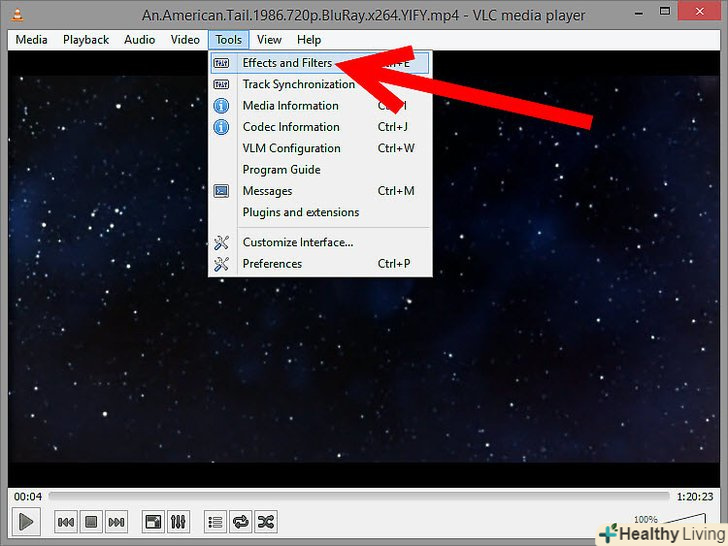
Task: Open the Video menu
Action: (x=185, y=40)
